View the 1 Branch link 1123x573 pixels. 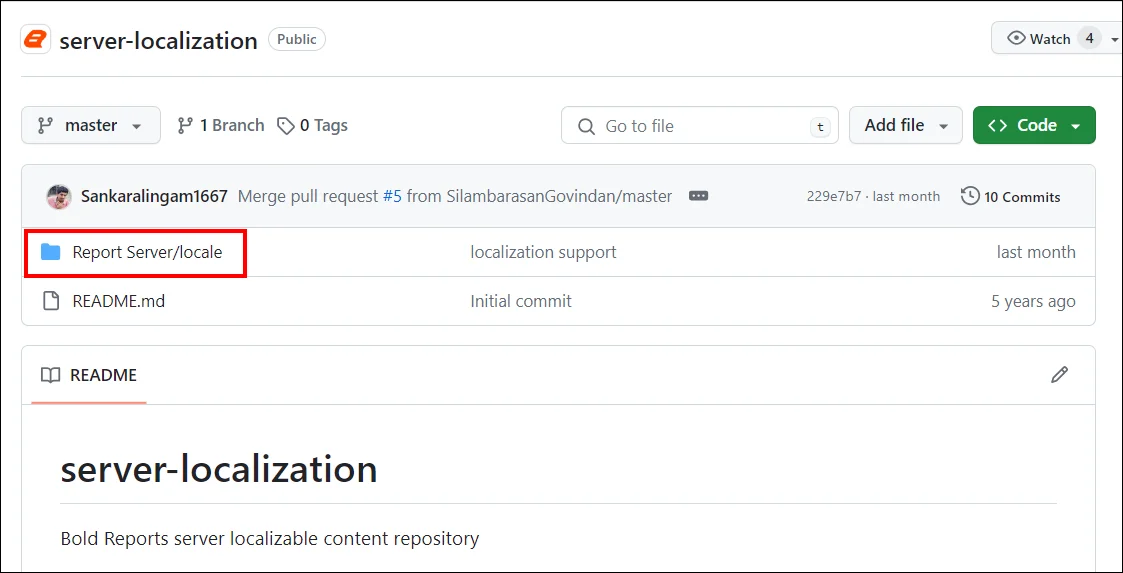pos(221,125)
